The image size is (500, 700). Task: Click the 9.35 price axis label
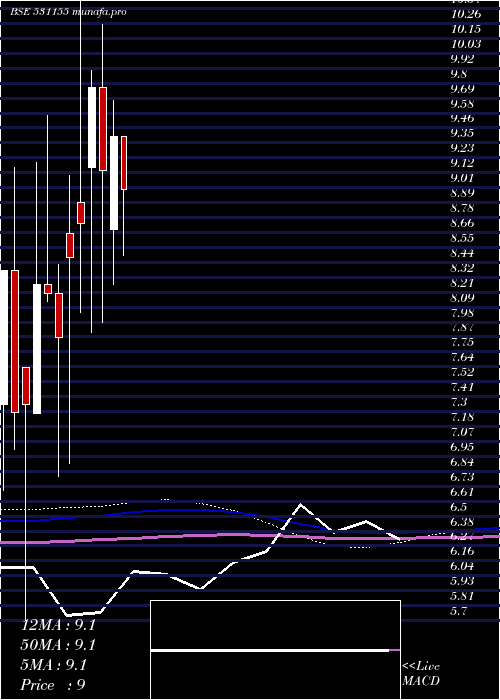[463, 133]
